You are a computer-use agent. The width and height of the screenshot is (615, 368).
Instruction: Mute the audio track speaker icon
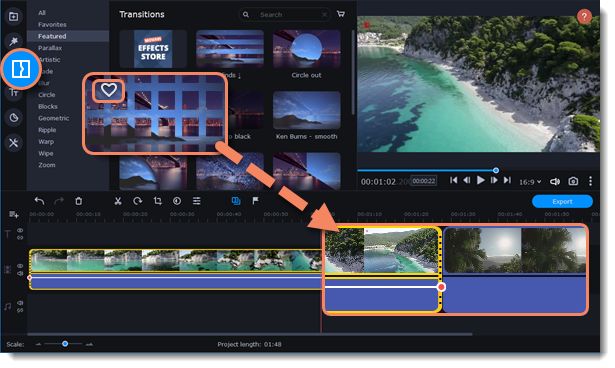[20, 303]
